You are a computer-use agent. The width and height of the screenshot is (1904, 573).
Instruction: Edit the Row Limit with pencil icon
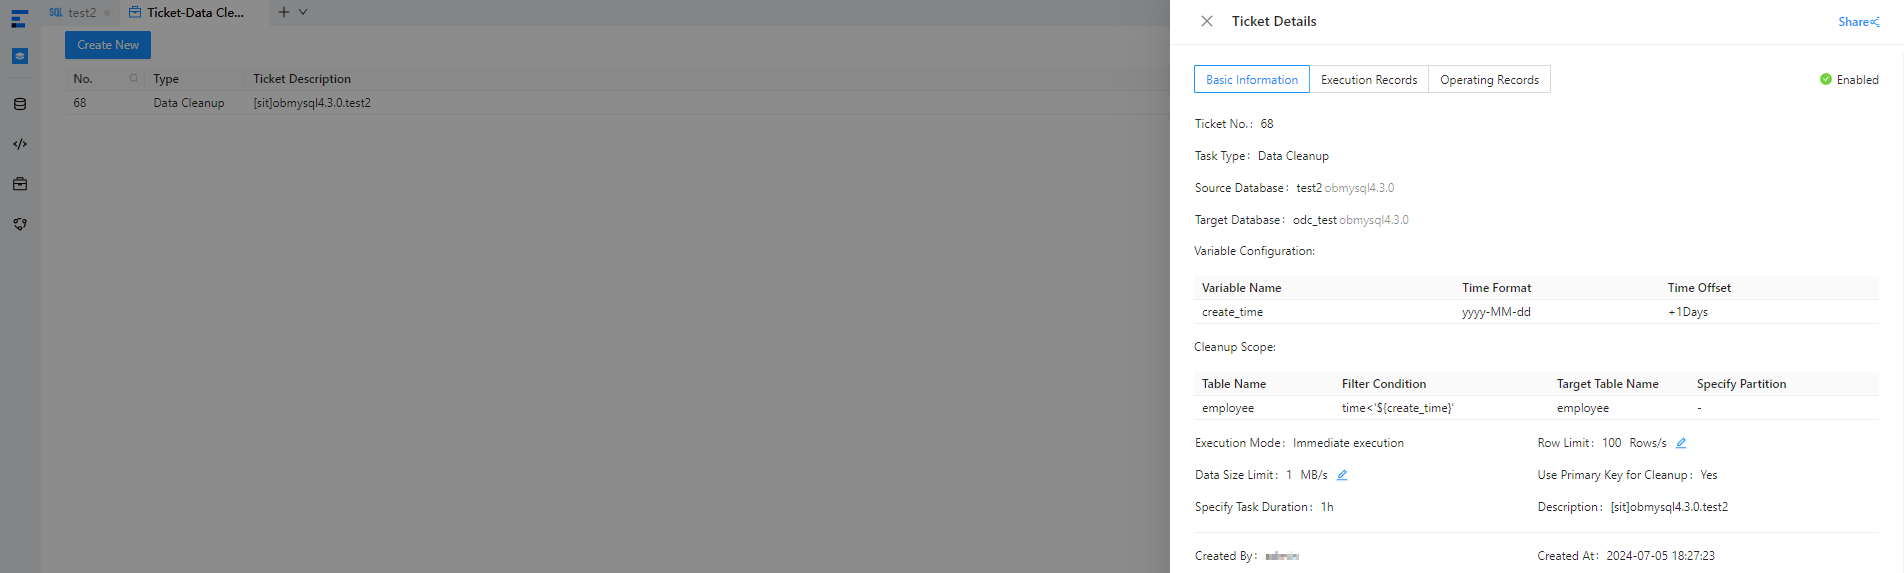coord(1681,443)
